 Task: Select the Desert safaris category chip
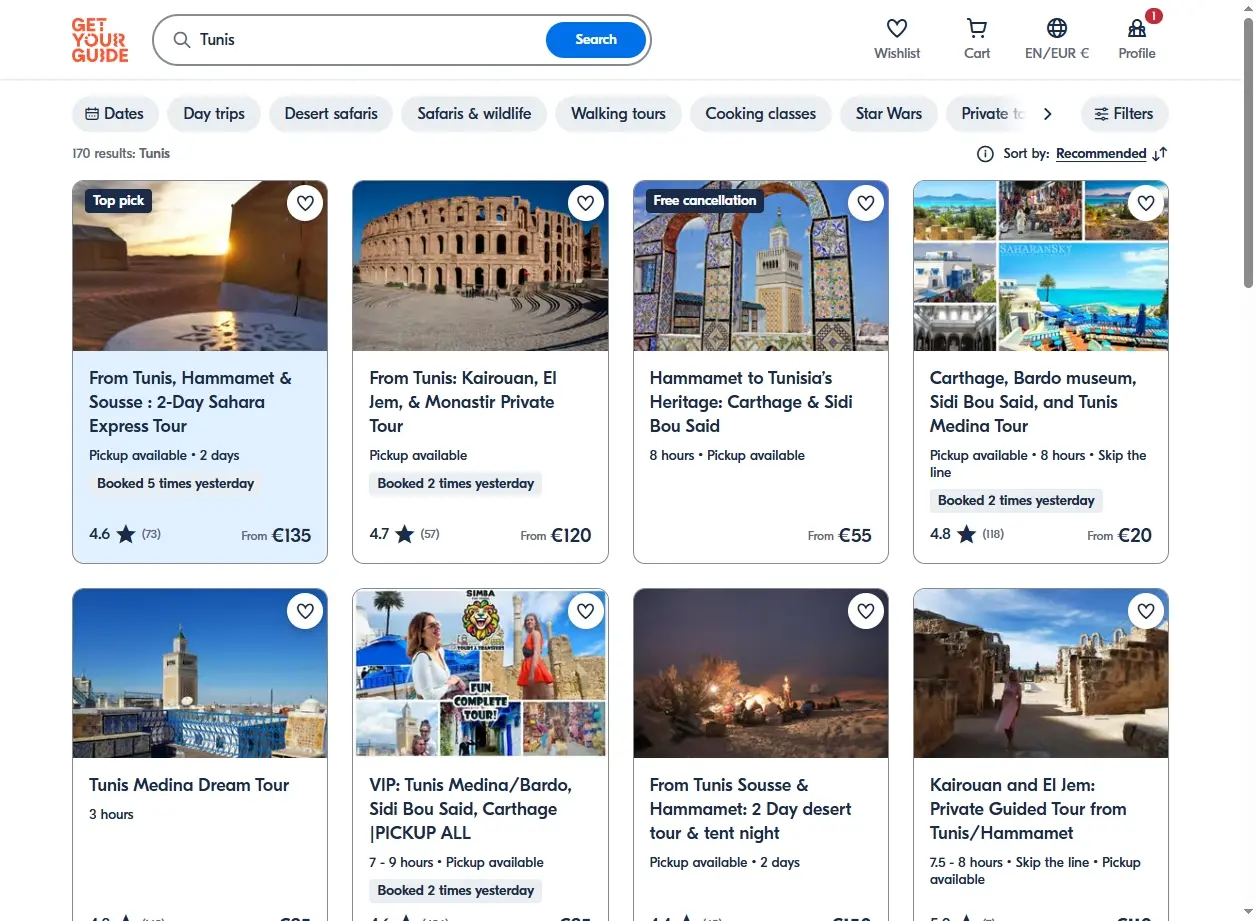[x=331, y=114]
